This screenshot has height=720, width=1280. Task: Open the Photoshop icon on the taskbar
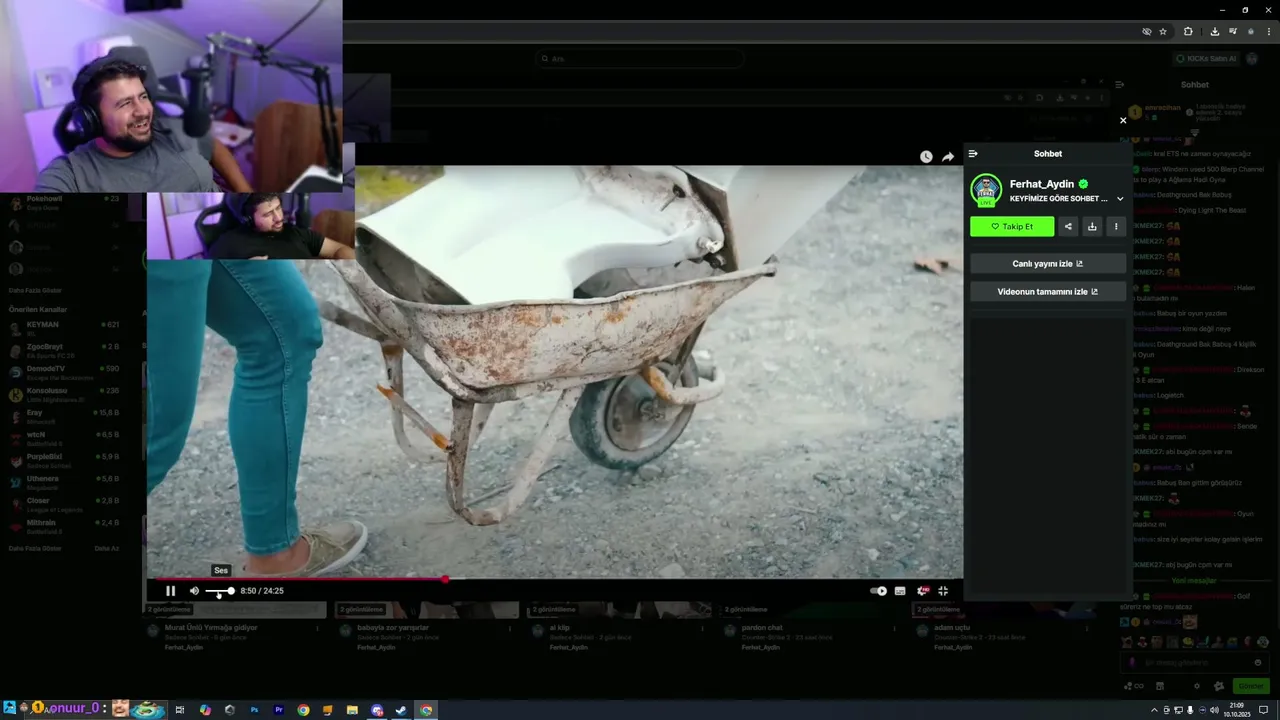pyautogui.click(x=254, y=710)
